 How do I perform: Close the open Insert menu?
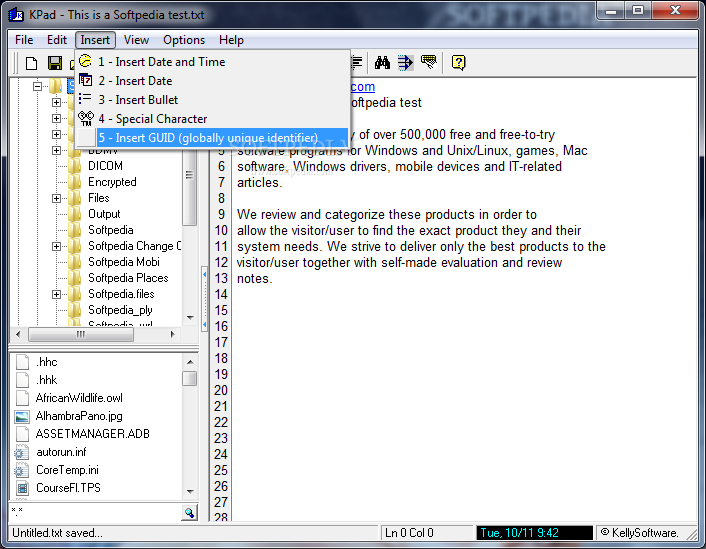[x=95, y=40]
